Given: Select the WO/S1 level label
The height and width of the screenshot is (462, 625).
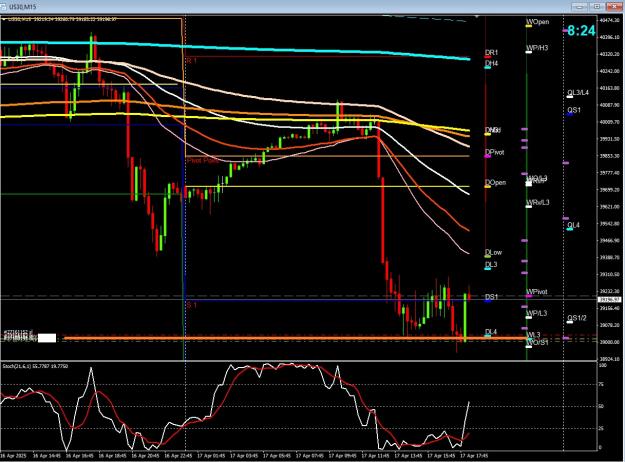Looking at the screenshot, I should pos(537,343).
